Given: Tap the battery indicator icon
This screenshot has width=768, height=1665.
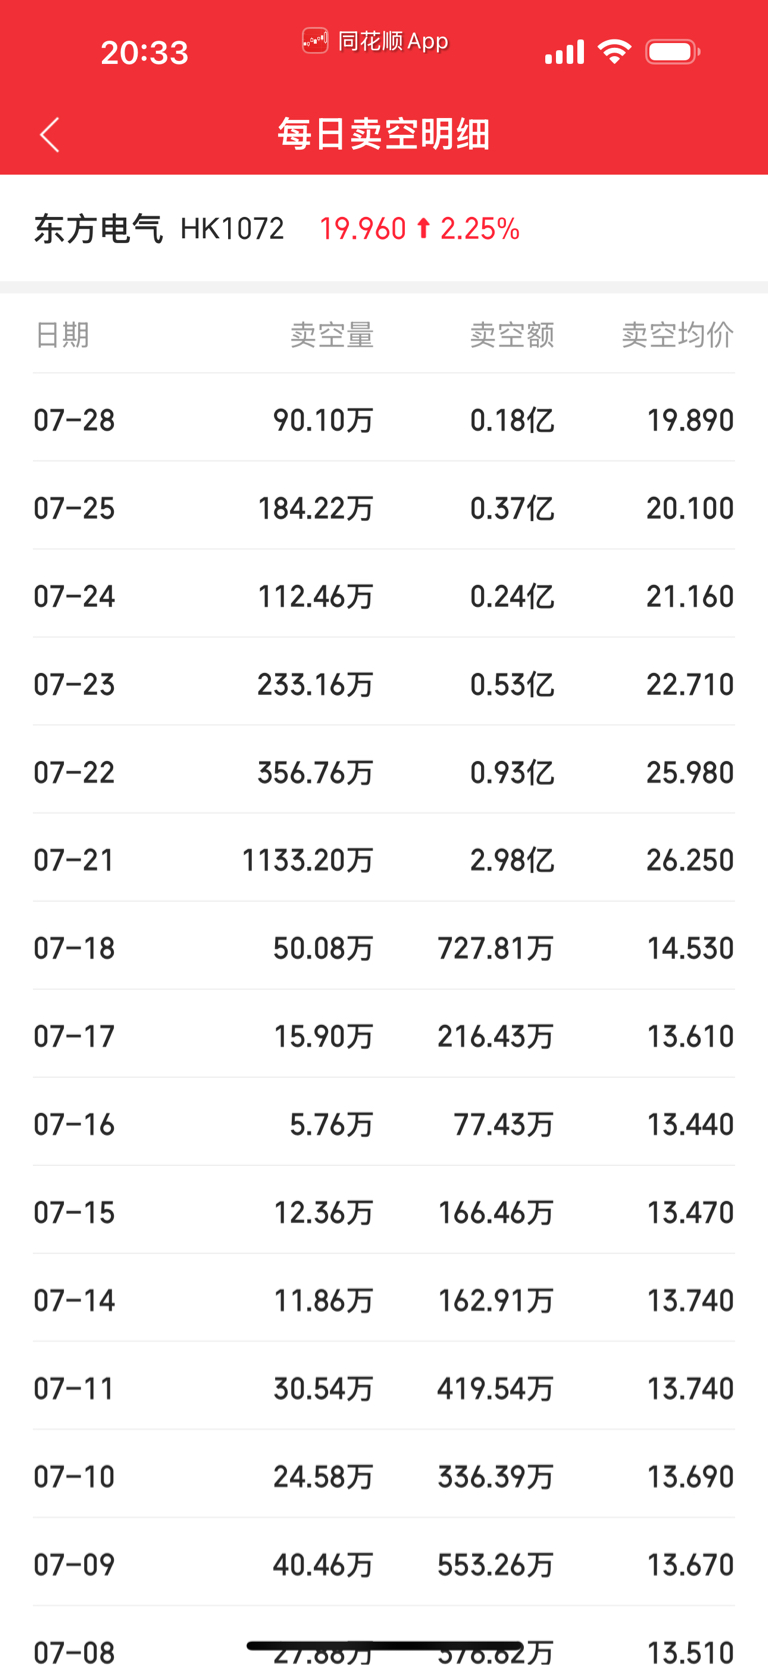Looking at the screenshot, I should pyautogui.click(x=673, y=51).
